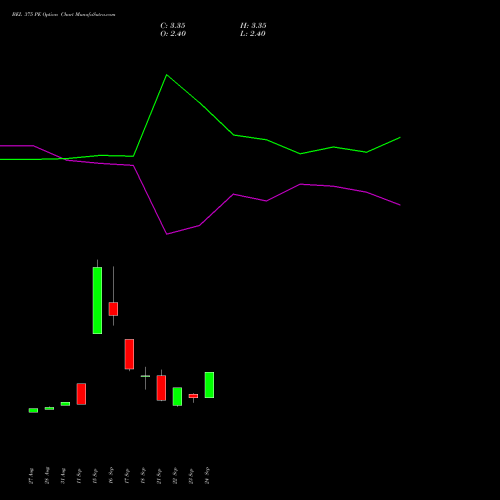500x500 pixels.
Task: Click the first small green candle for 27 Aug
Action: [x=33, y=410]
